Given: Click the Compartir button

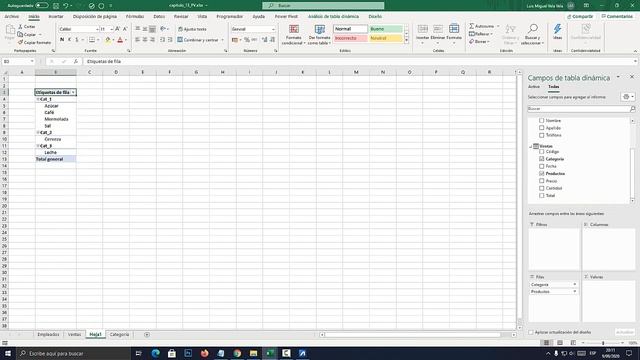Looking at the screenshot, I should click(x=580, y=16).
